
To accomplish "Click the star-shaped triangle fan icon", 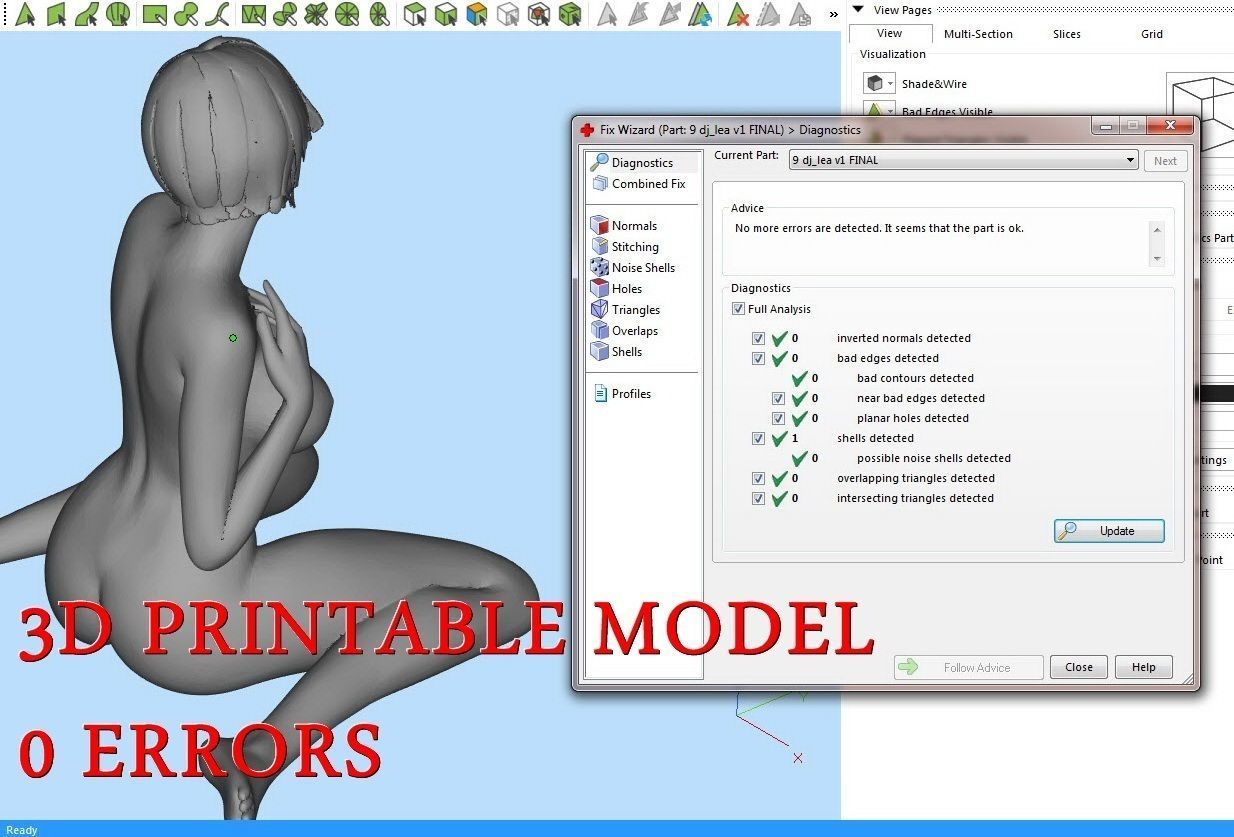I will click(x=316, y=15).
